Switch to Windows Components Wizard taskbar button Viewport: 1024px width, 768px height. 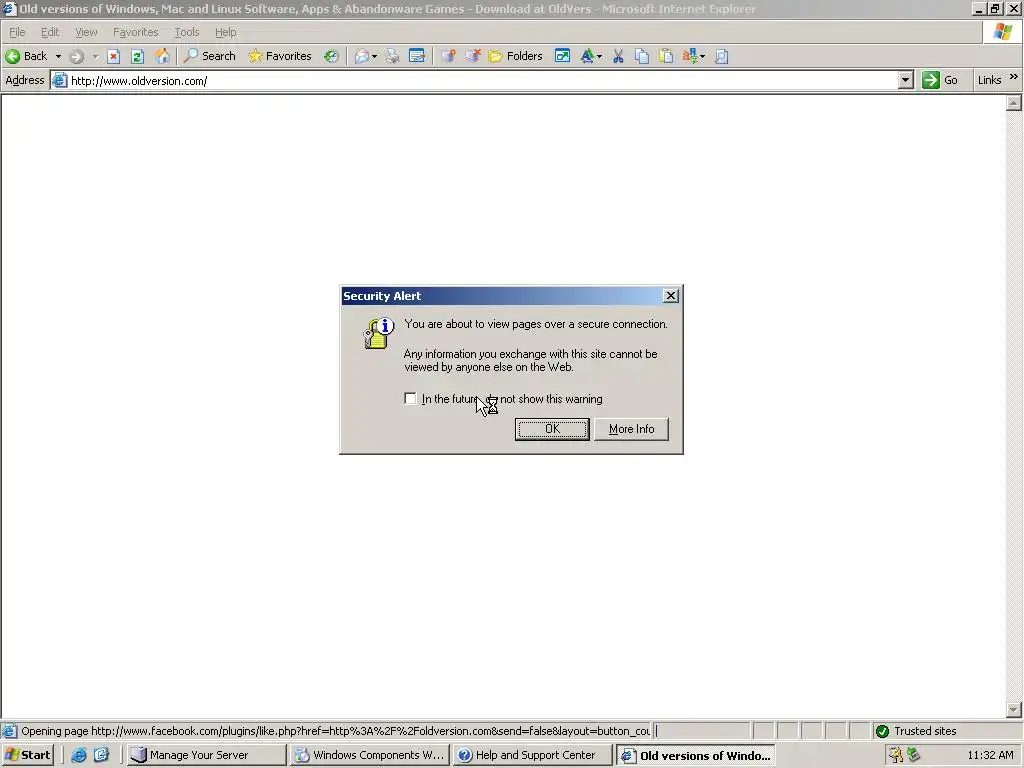point(370,755)
